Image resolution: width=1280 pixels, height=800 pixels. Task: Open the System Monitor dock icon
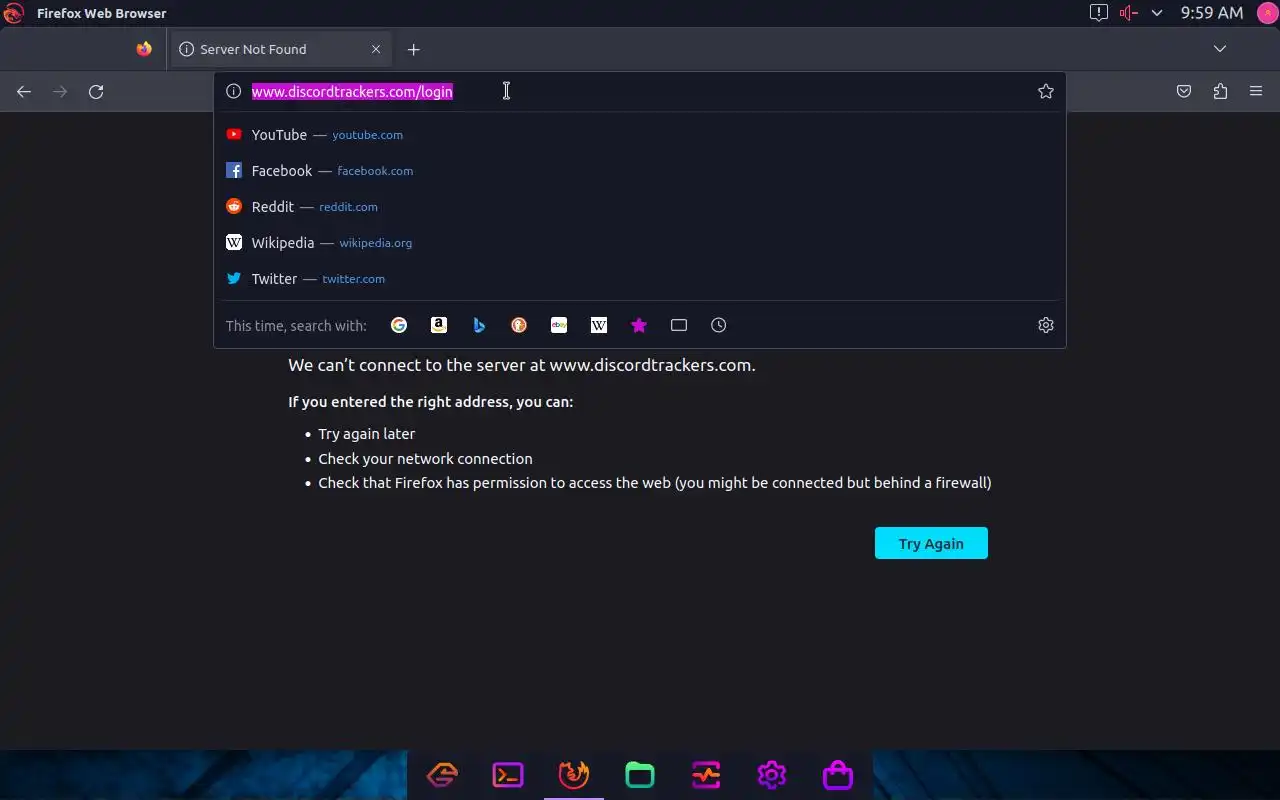706,775
